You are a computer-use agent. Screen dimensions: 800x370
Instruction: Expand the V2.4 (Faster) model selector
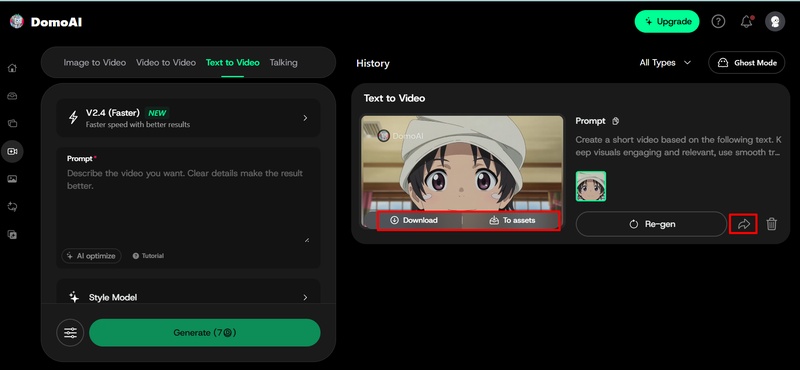[188, 118]
